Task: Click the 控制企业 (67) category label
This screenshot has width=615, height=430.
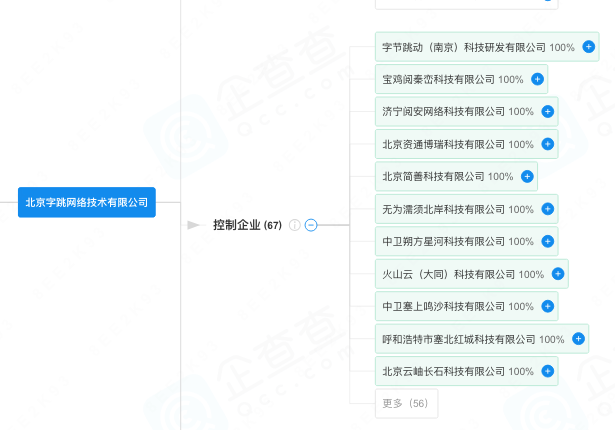Action: pyautogui.click(x=247, y=225)
